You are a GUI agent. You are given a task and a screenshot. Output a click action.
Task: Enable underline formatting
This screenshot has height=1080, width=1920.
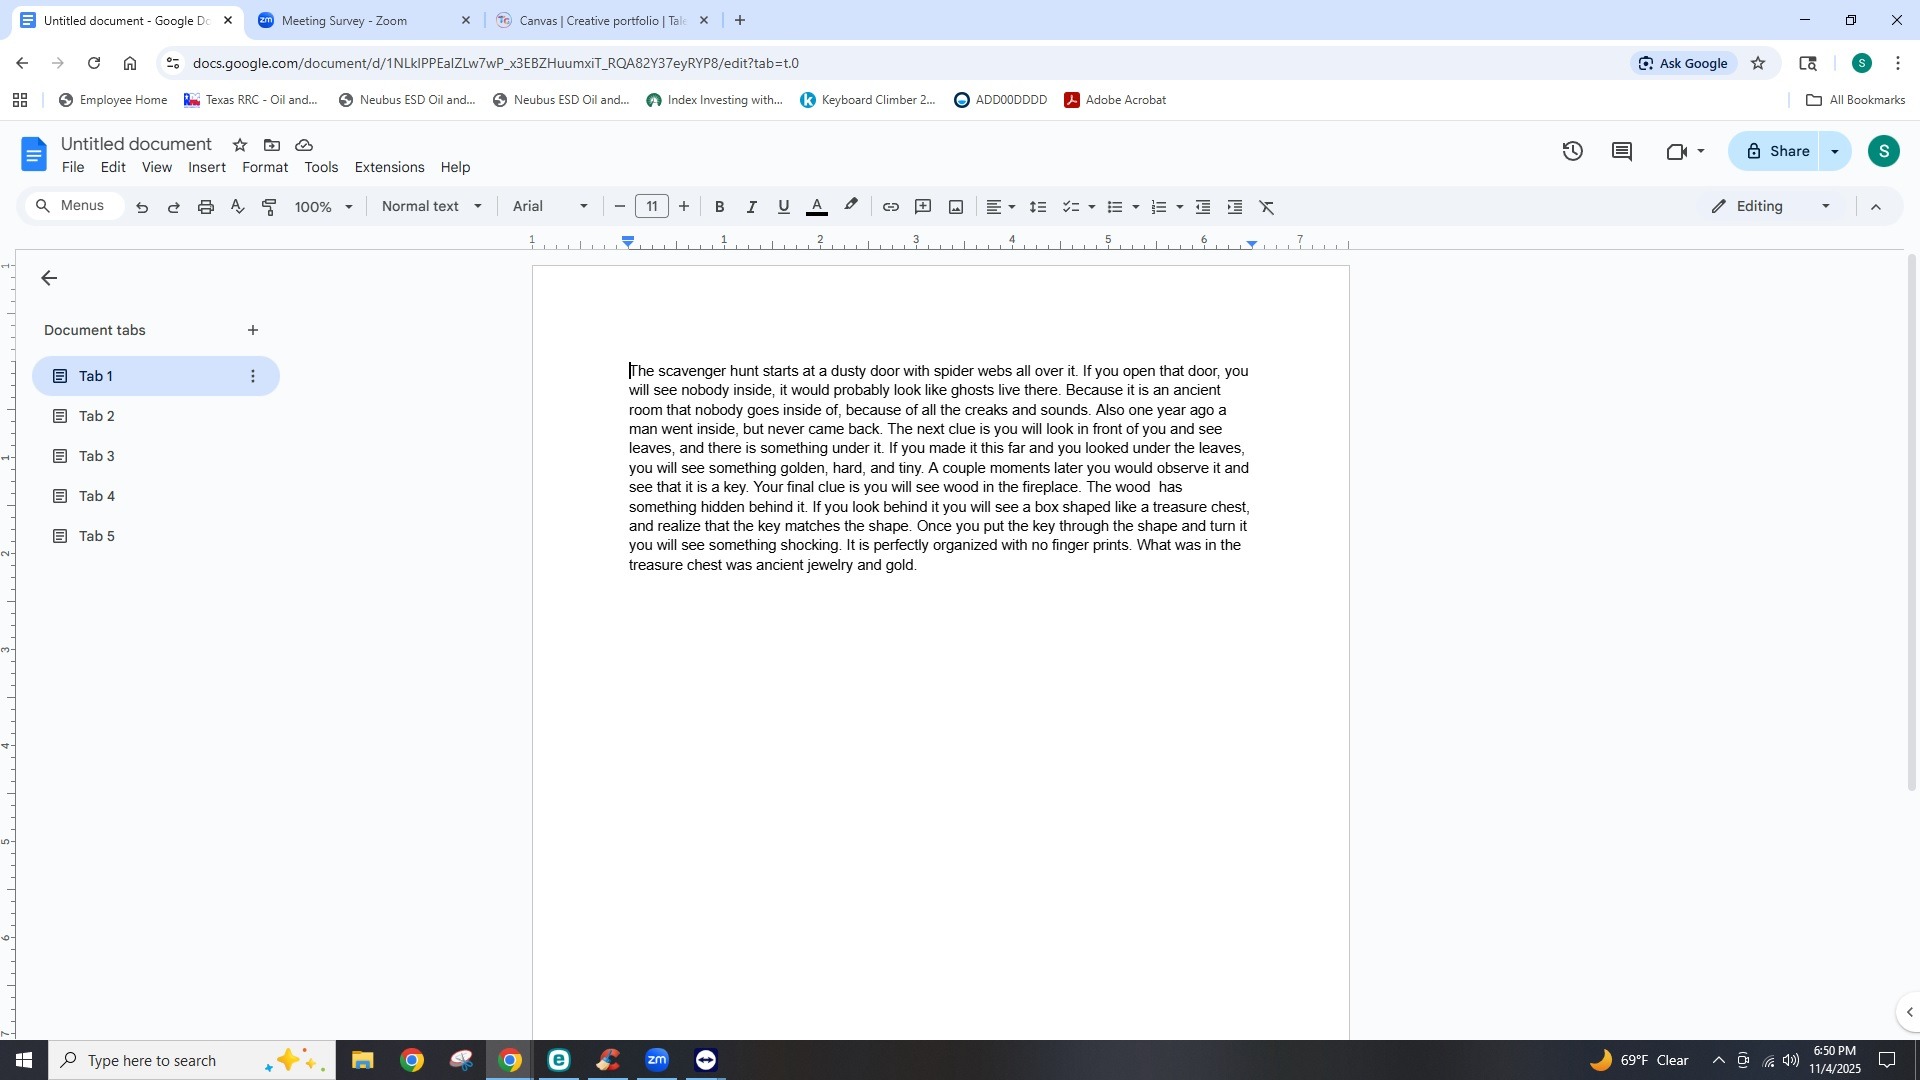[784, 207]
